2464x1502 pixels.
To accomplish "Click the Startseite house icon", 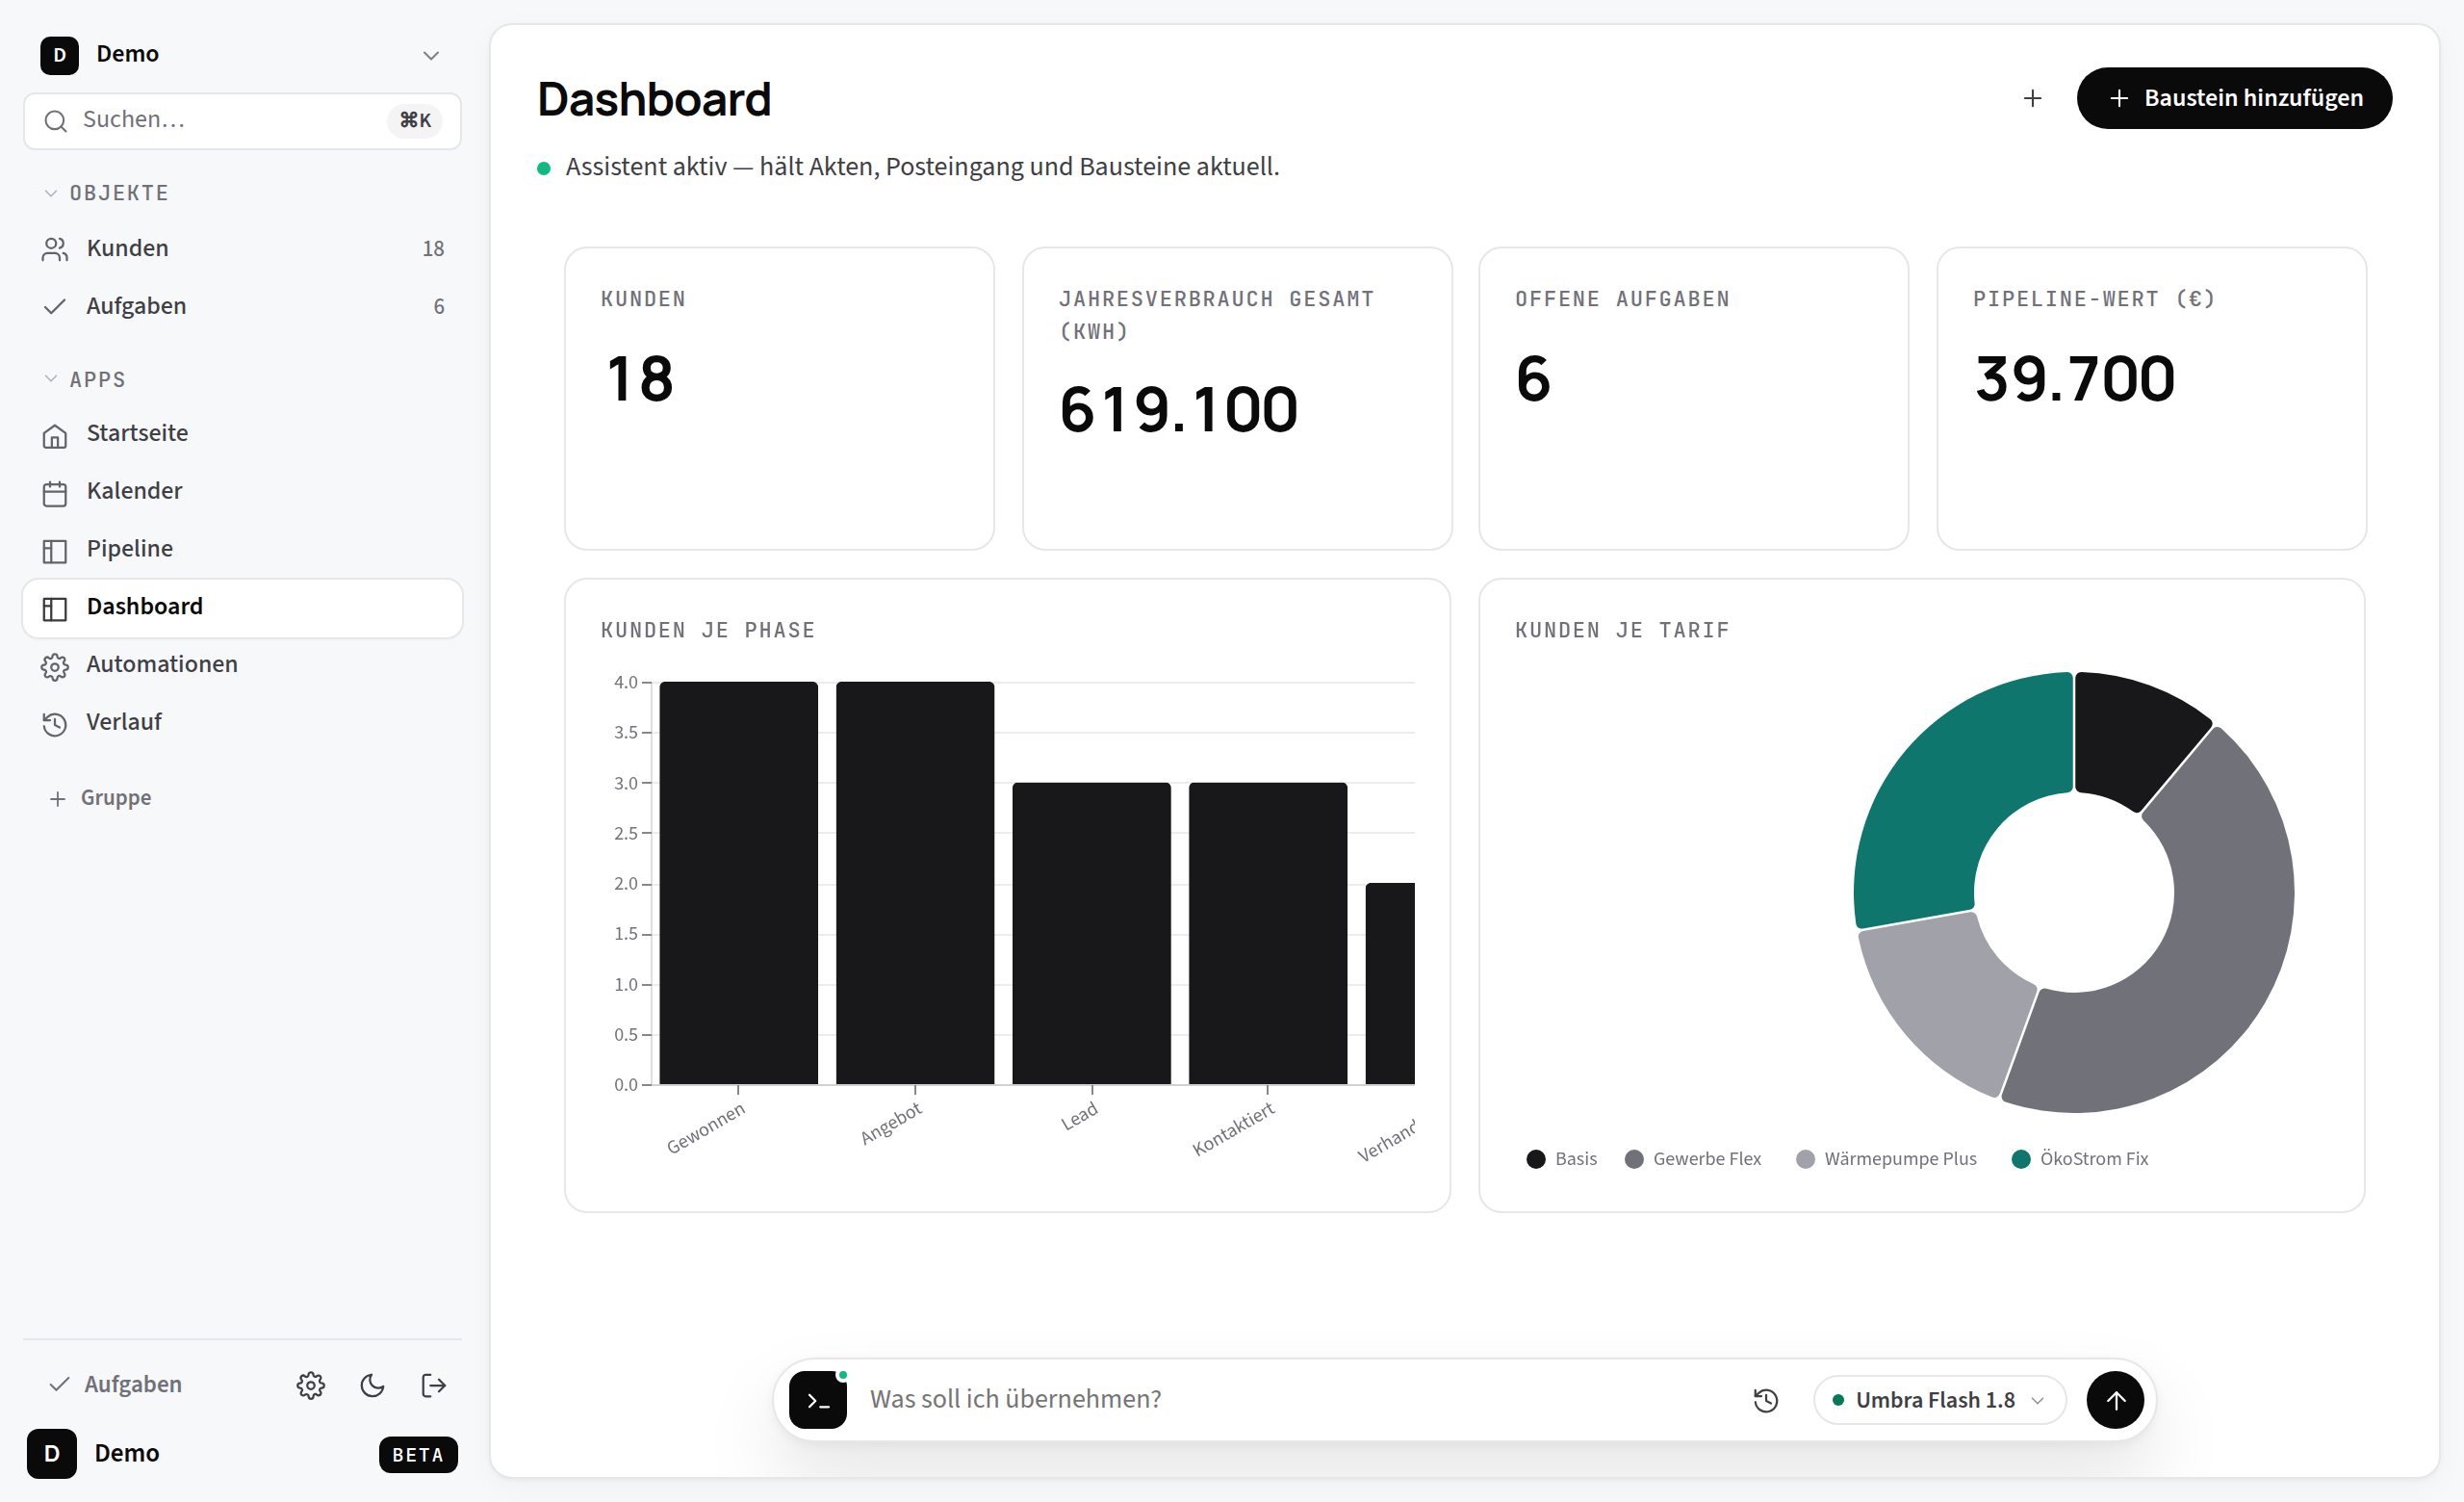I will pyautogui.click(x=55, y=435).
